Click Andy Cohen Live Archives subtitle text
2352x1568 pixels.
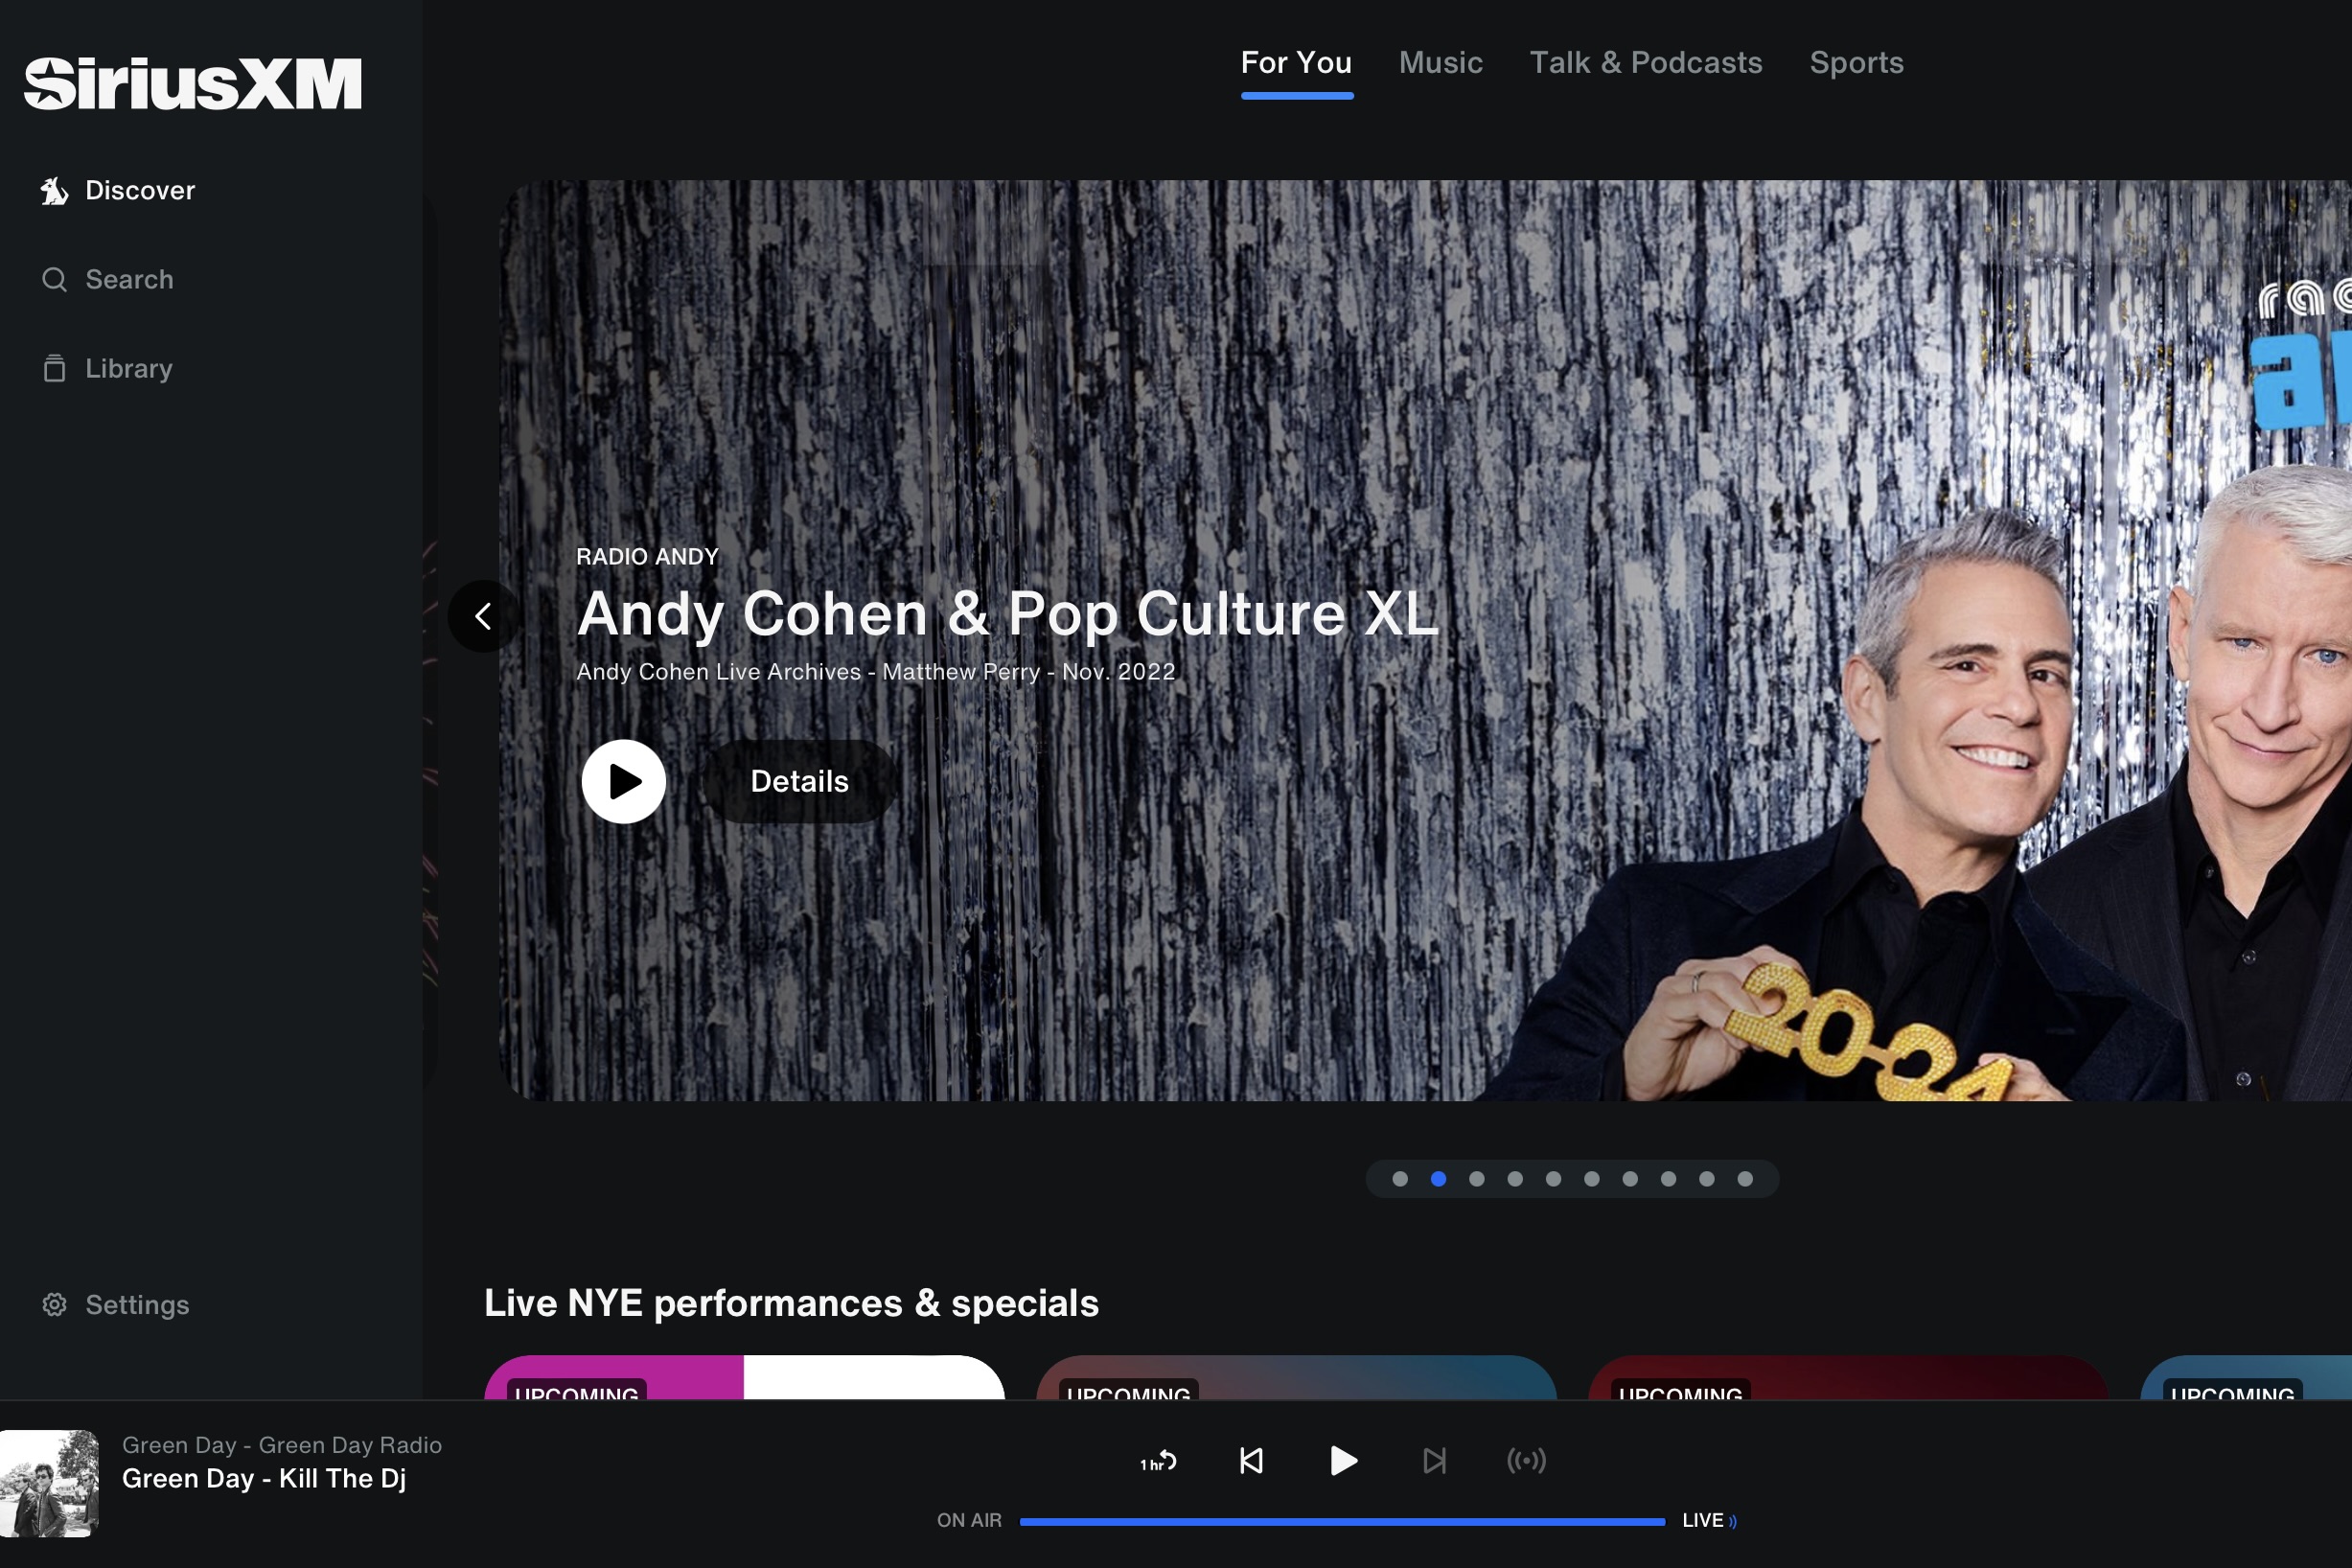[x=875, y=672]
